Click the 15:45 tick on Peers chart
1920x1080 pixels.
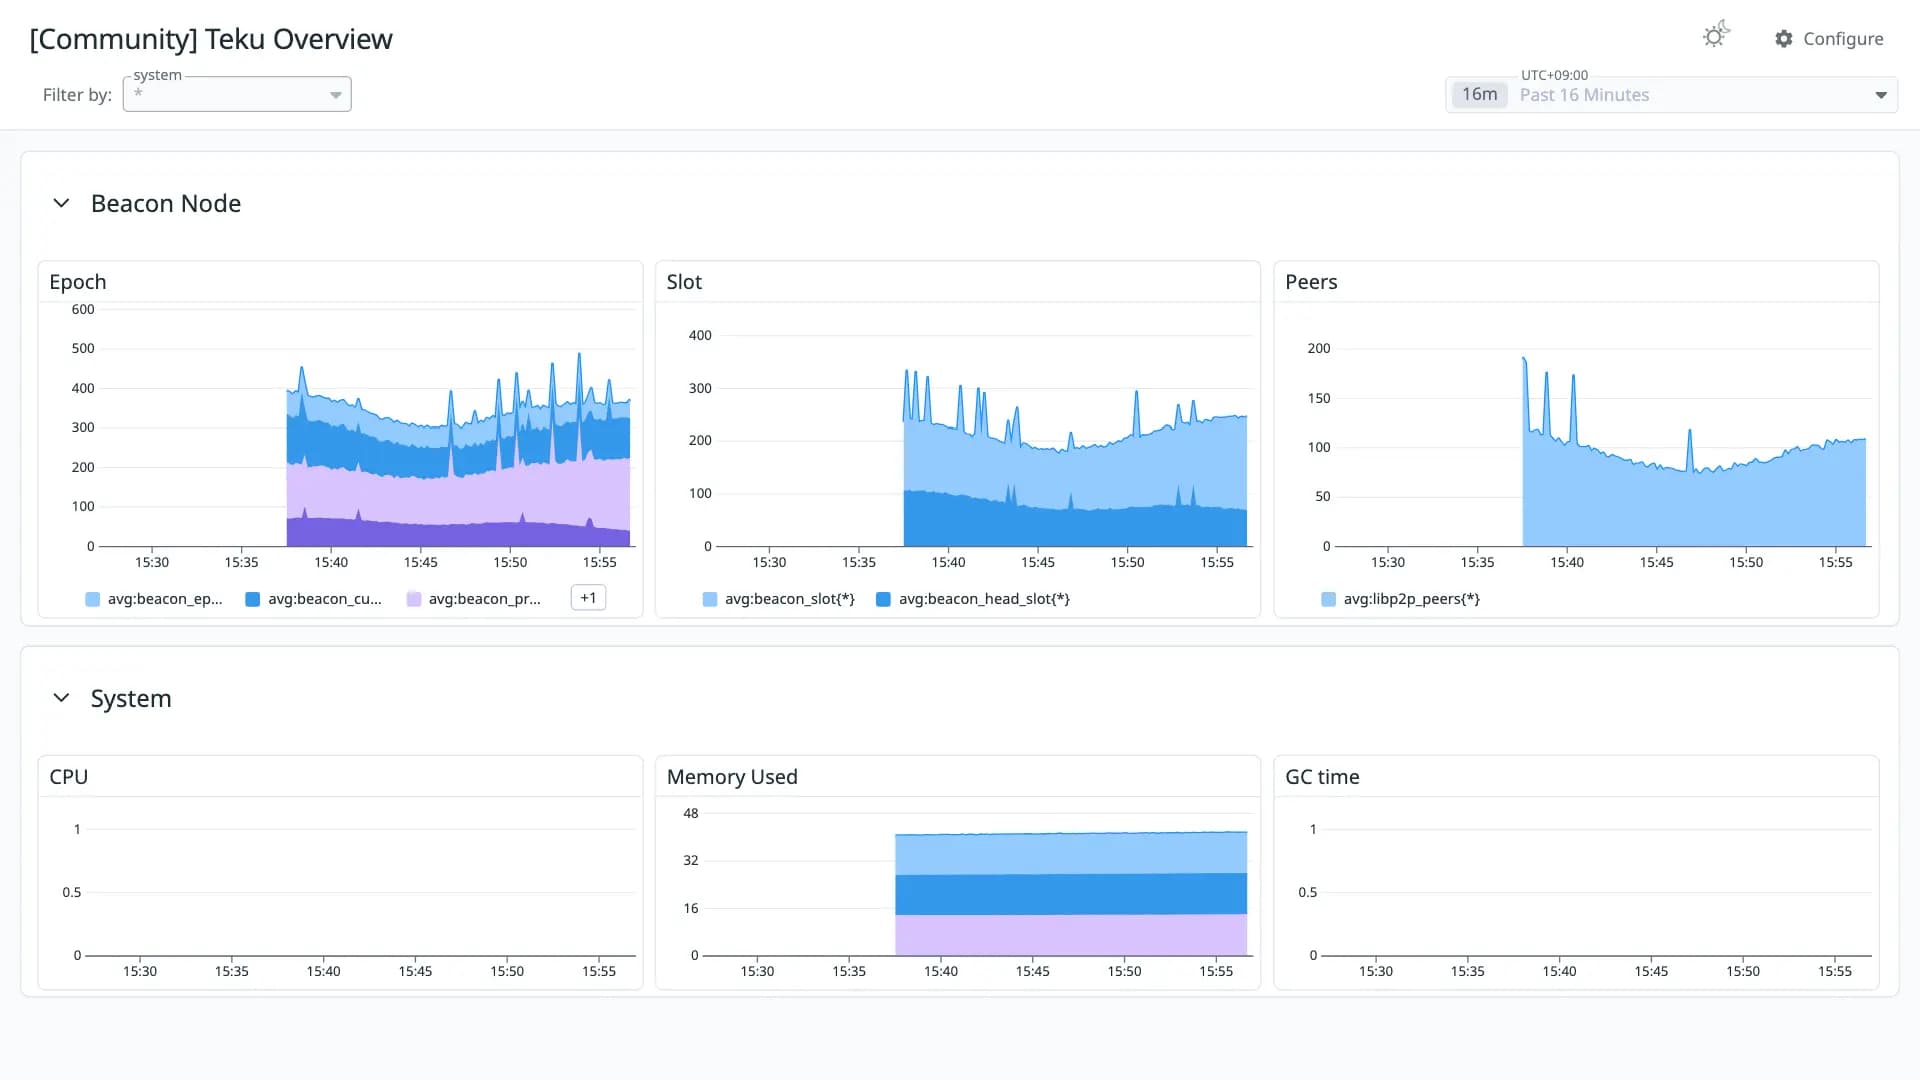click(x=1656, y=562)
